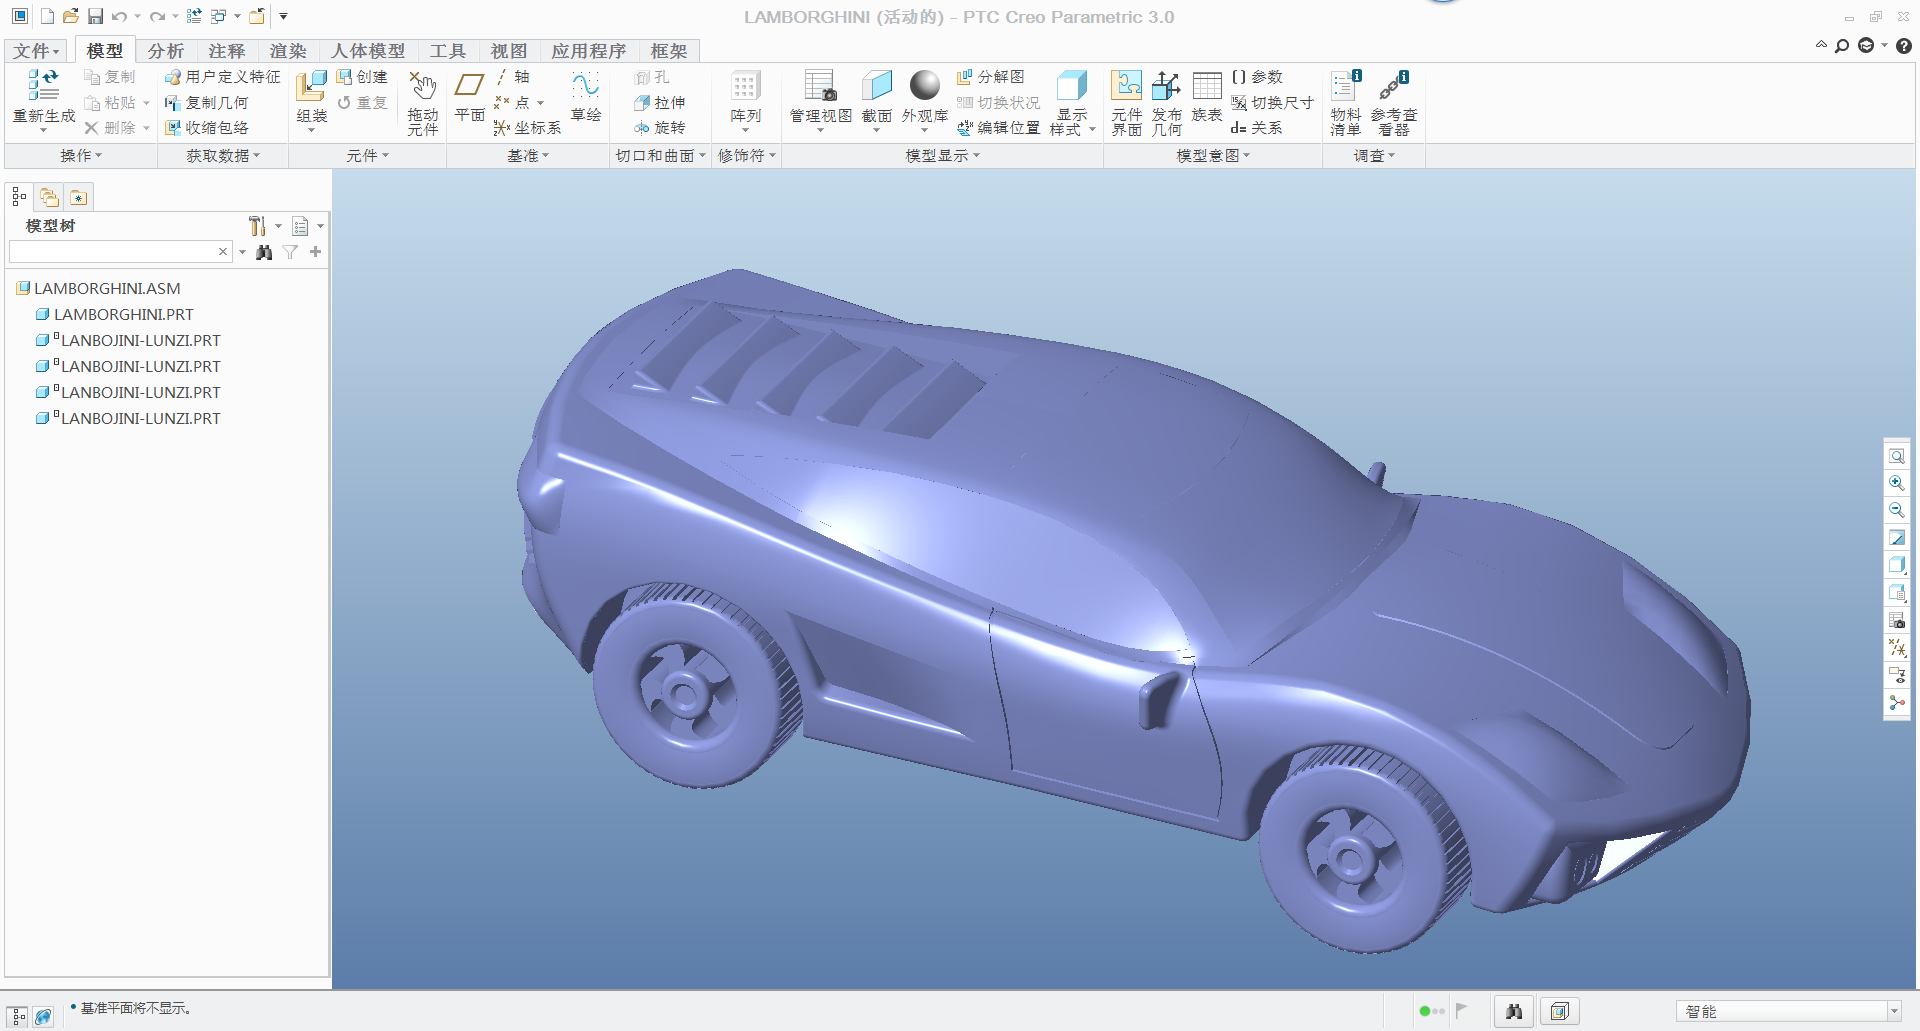The image size is (1920, 1031).
Task: Click the 重新生成 (Regenerate) icon
Action: [x=43, y=86]
